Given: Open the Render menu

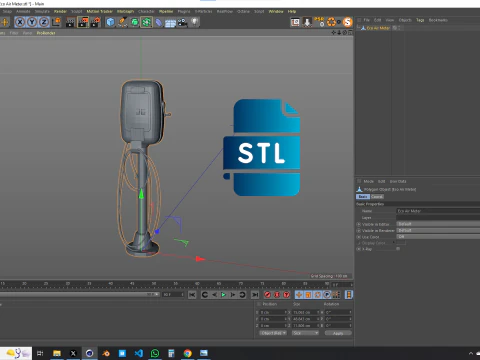Looking at the screenshot, I should tap(60, 11).
